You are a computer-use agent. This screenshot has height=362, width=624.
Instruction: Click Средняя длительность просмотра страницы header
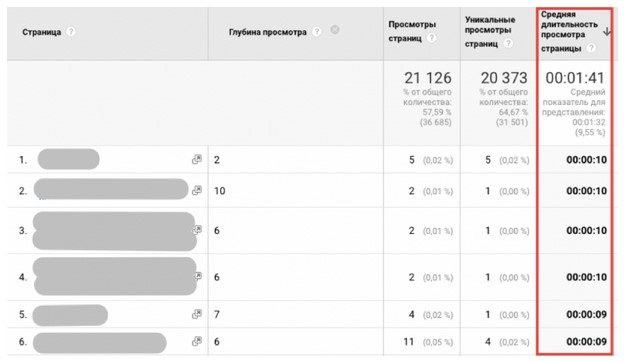tap(569, 31)
